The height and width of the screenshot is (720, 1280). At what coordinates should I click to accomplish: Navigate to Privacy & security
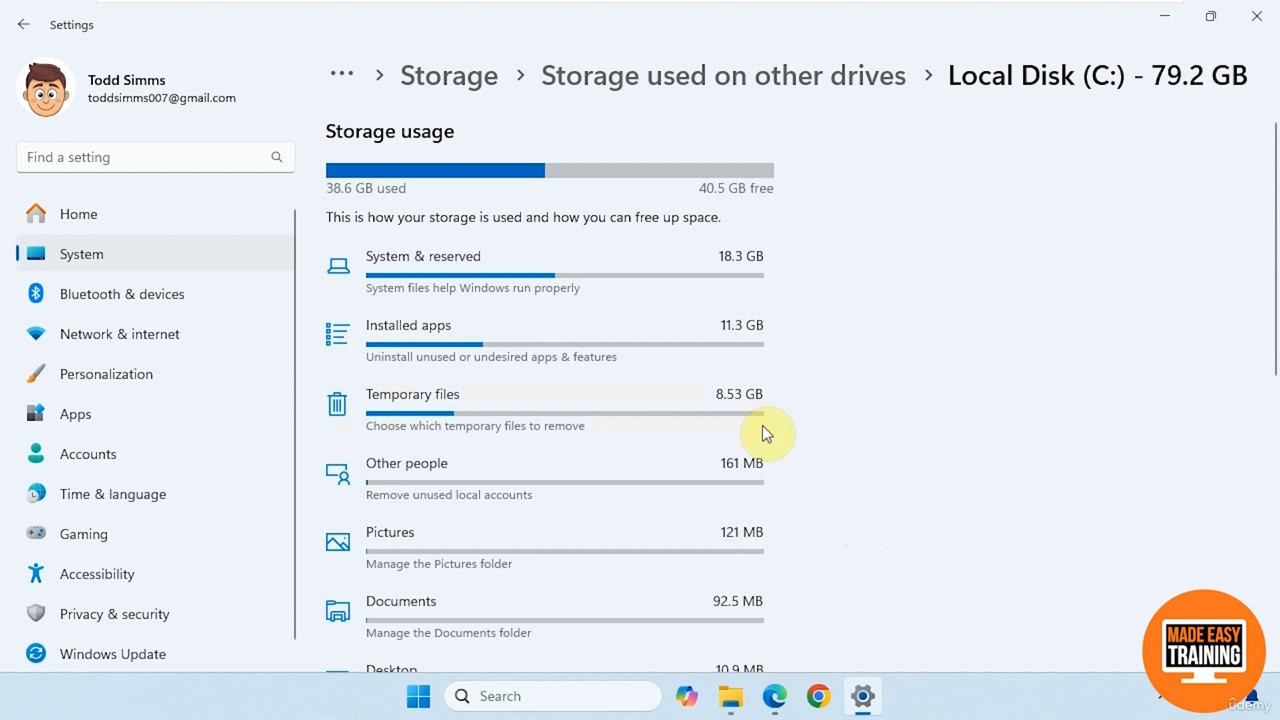[114, 614]
